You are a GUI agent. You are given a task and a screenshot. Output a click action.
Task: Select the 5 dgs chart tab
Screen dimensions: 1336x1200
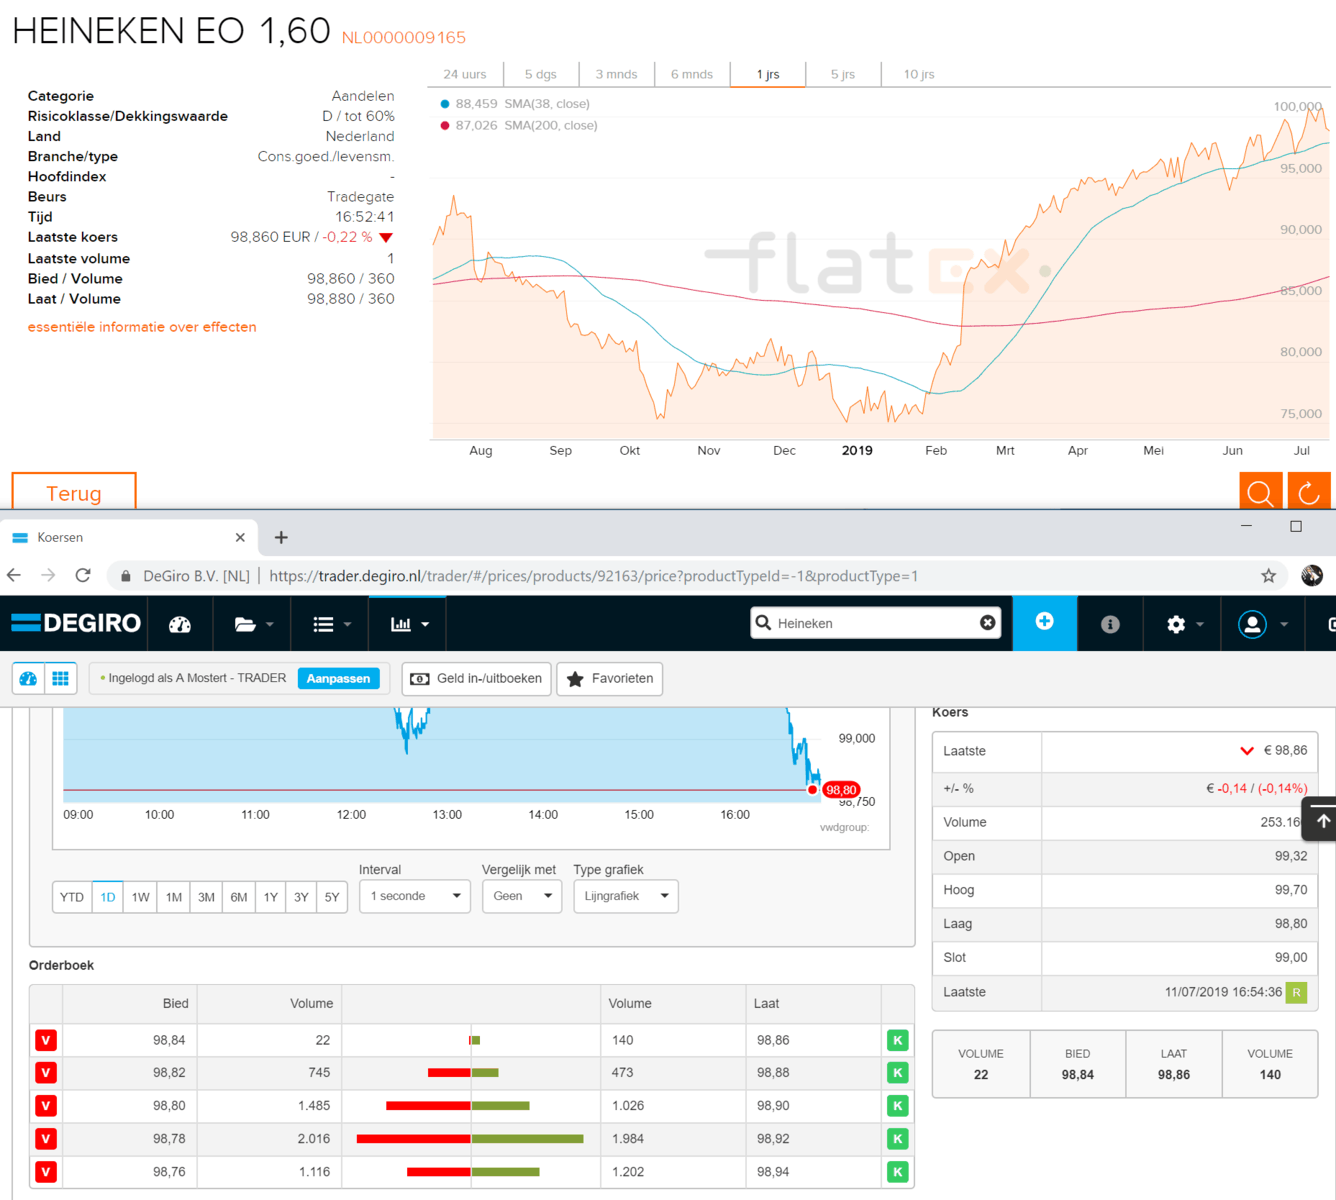point(541,74)
